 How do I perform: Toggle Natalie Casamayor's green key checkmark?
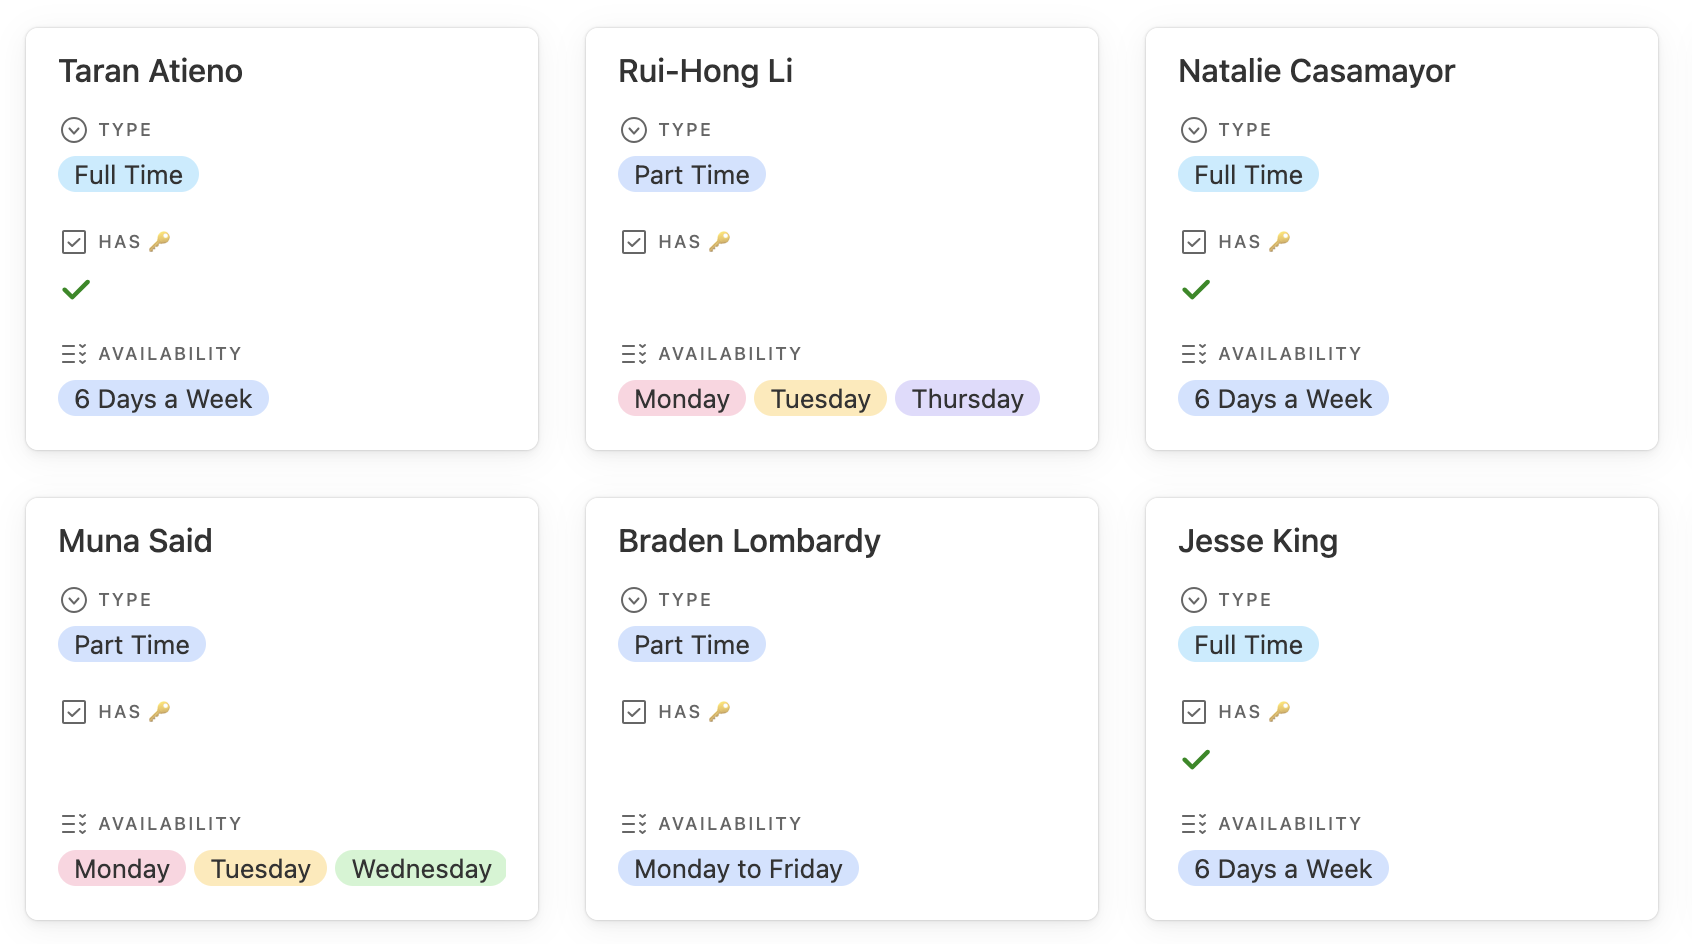(1196, 290)
